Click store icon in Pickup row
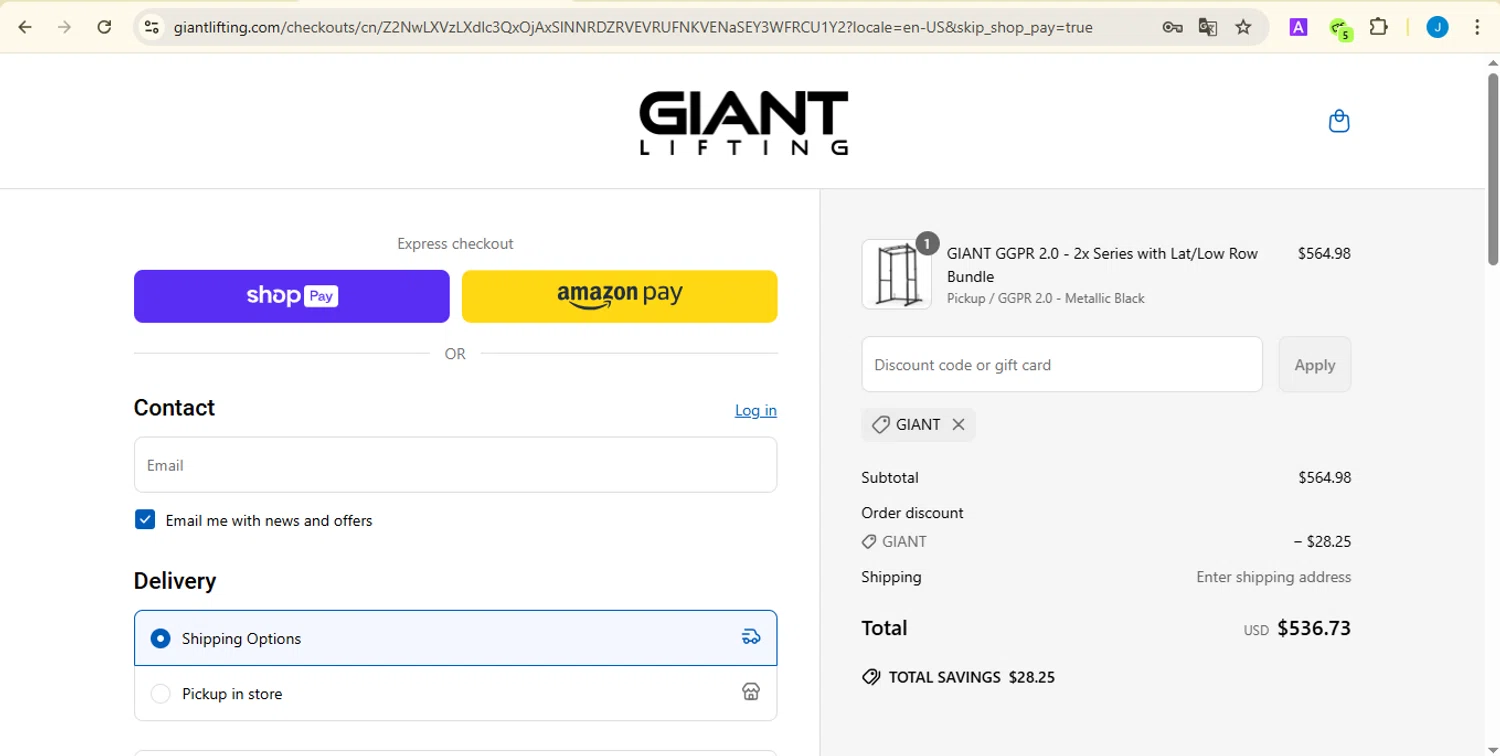 tap(751, 692)
